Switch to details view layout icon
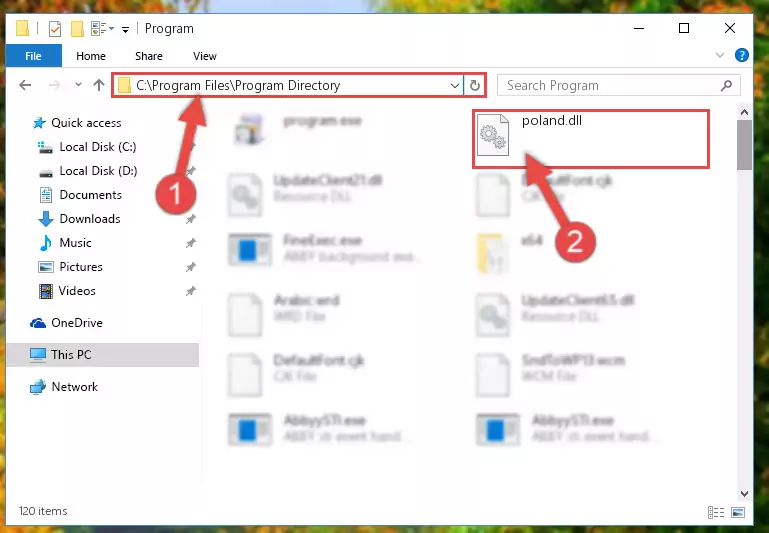769x533 pixels. [x=716, y=512]
